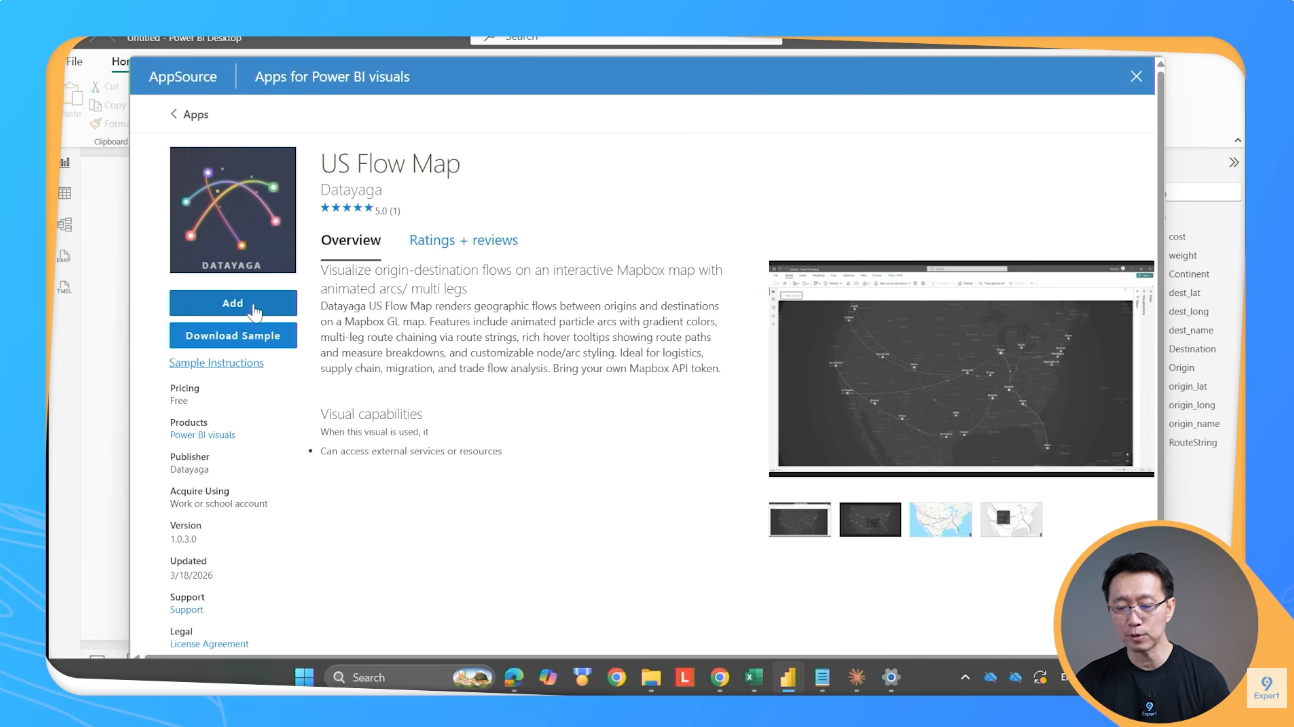The image size is (1294, 727).
Task: Open TMDL view in Power BI sidebar
Action: coord(65,288)
